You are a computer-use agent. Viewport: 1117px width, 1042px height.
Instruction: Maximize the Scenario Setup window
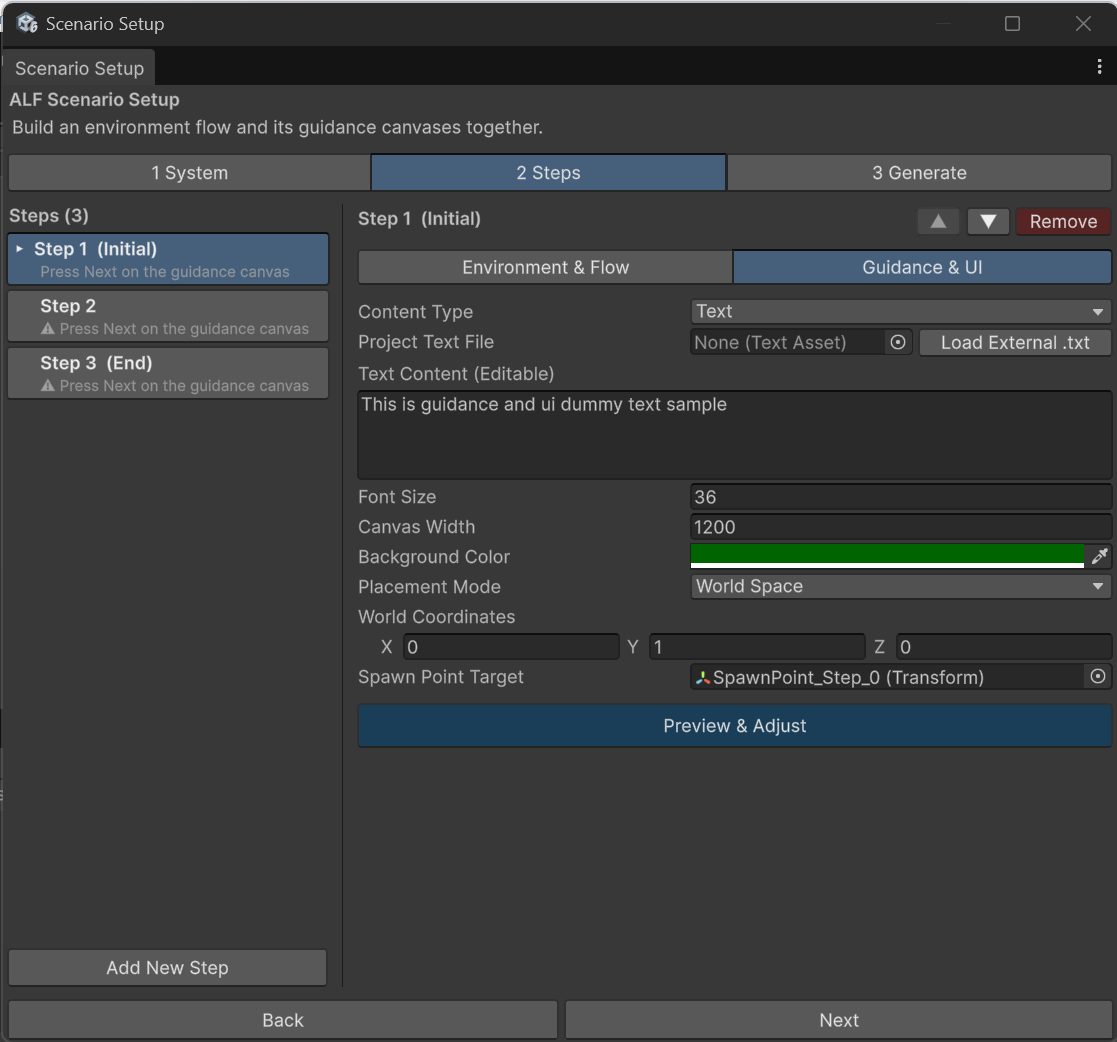click(1012, 24)
